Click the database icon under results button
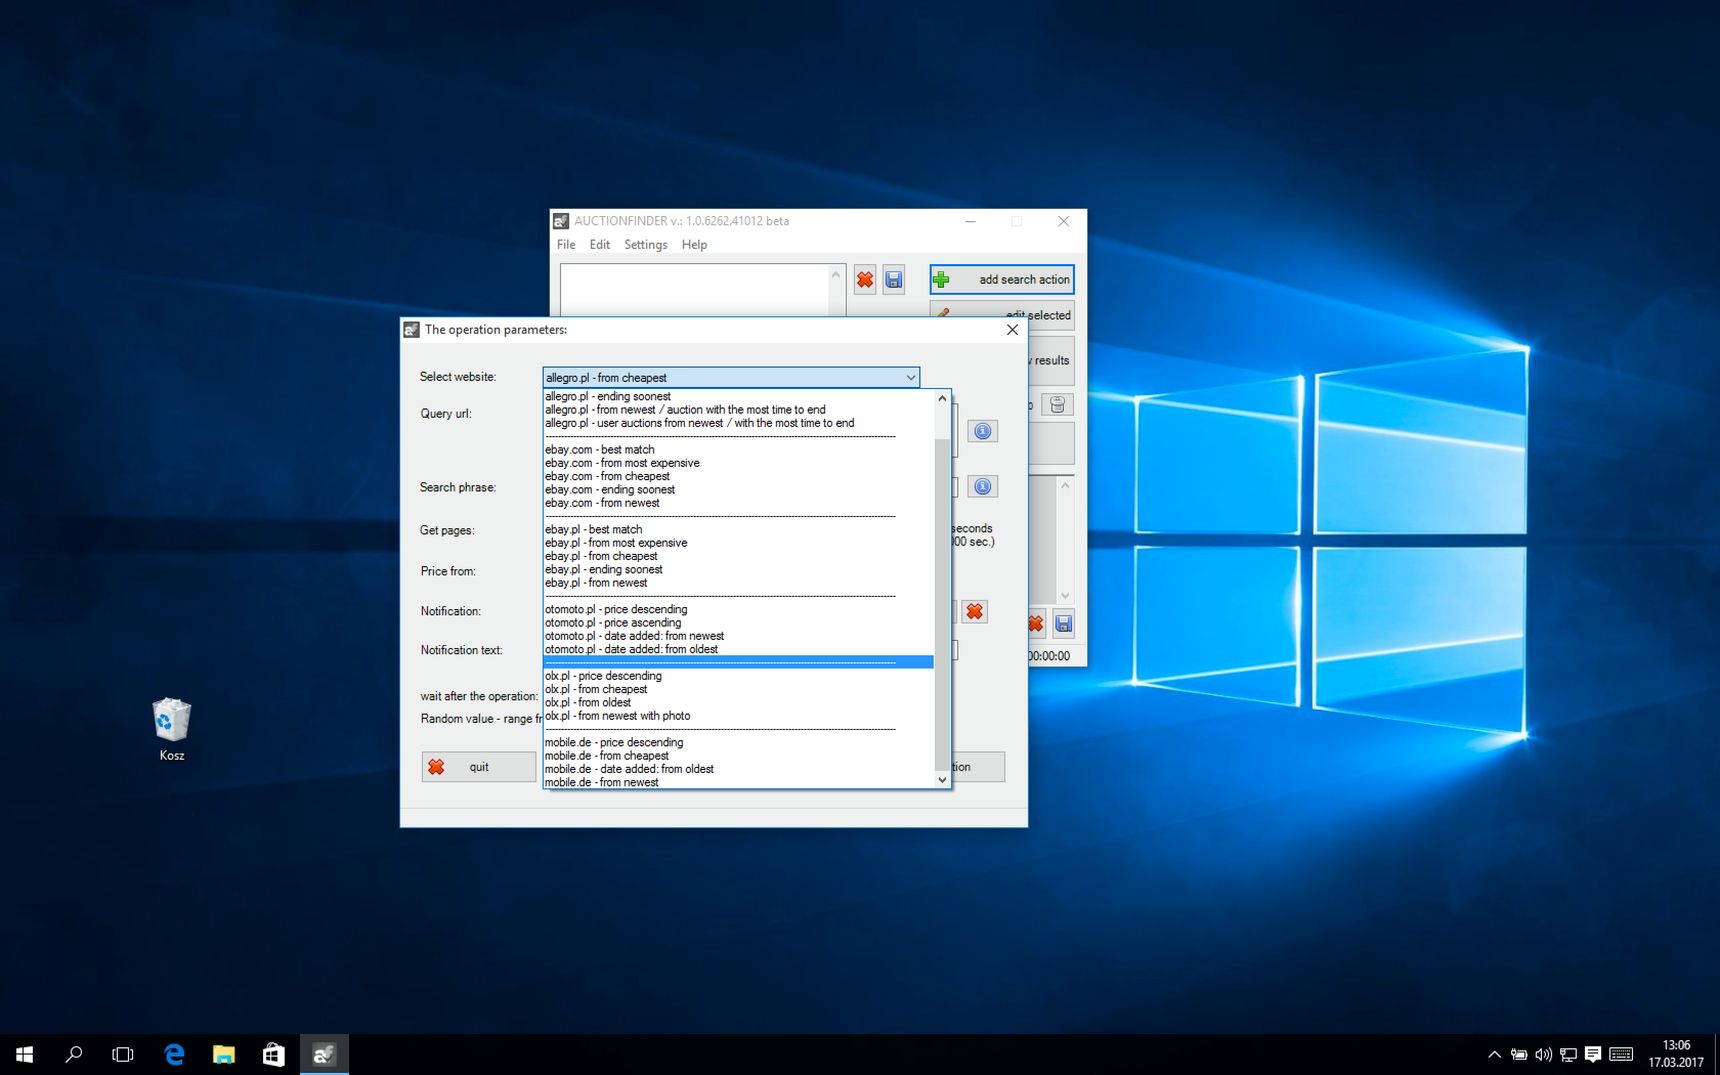 pyautogui.click(x=1057, y=404)
